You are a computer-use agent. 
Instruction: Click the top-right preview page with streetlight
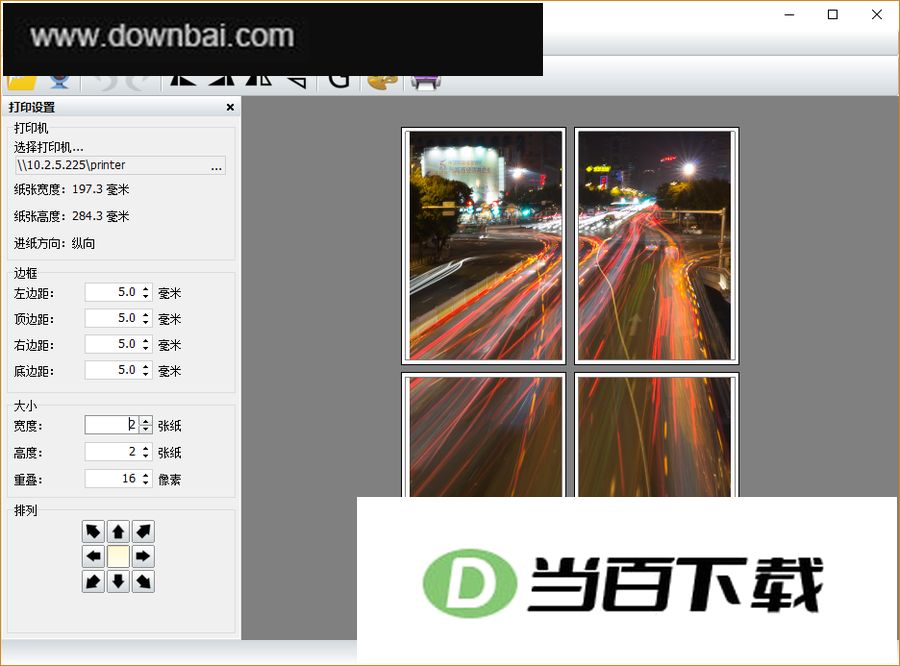(656, 246)
